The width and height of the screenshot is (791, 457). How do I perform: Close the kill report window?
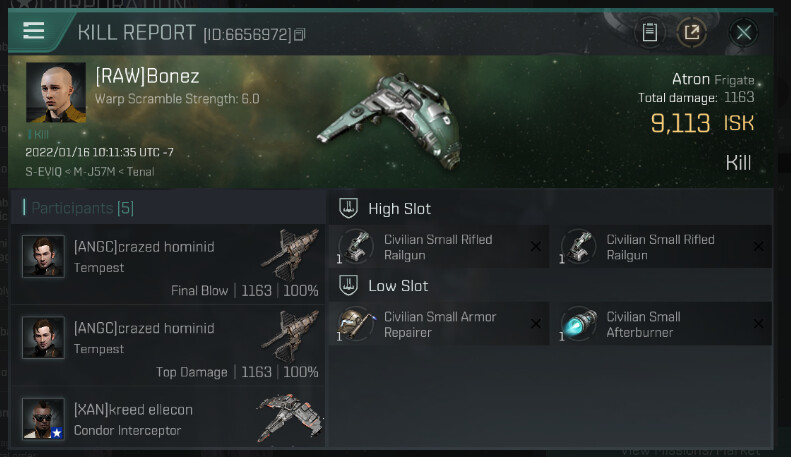(743, 32)
